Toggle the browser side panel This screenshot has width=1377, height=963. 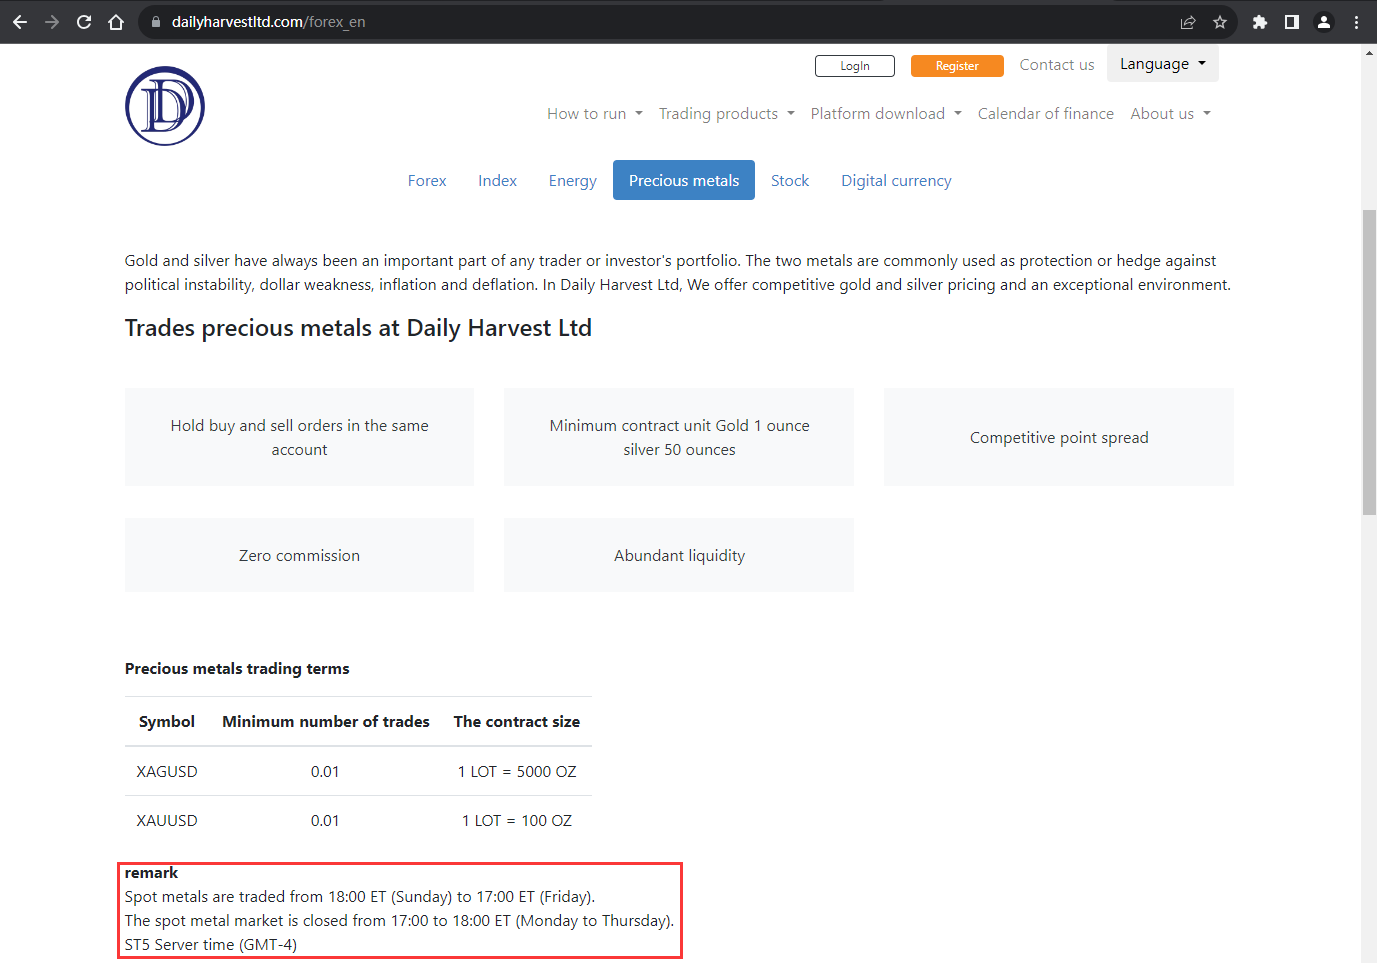1292,22
